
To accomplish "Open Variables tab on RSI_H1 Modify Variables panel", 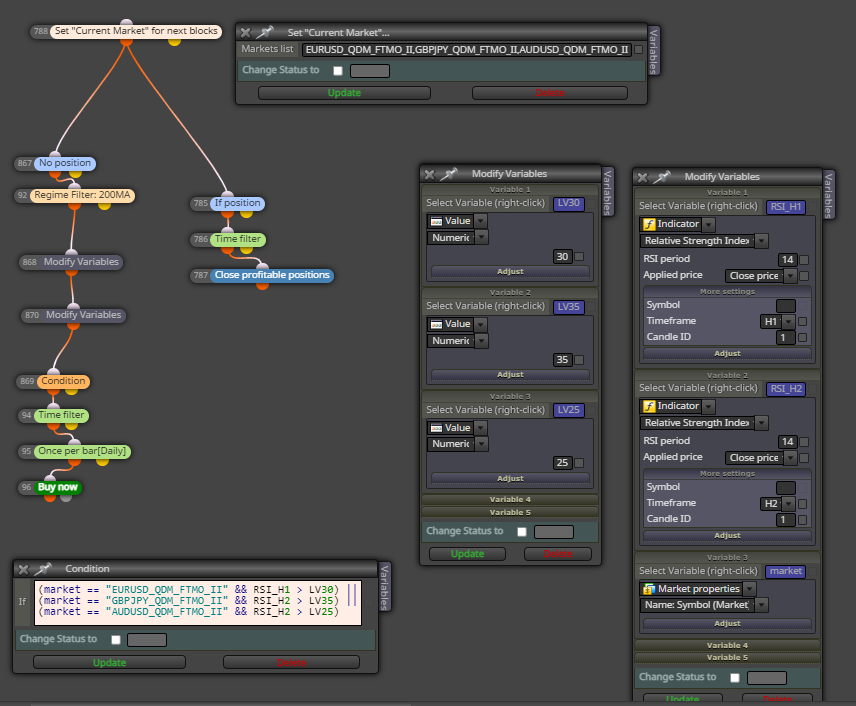I will [x=828, y=195].
